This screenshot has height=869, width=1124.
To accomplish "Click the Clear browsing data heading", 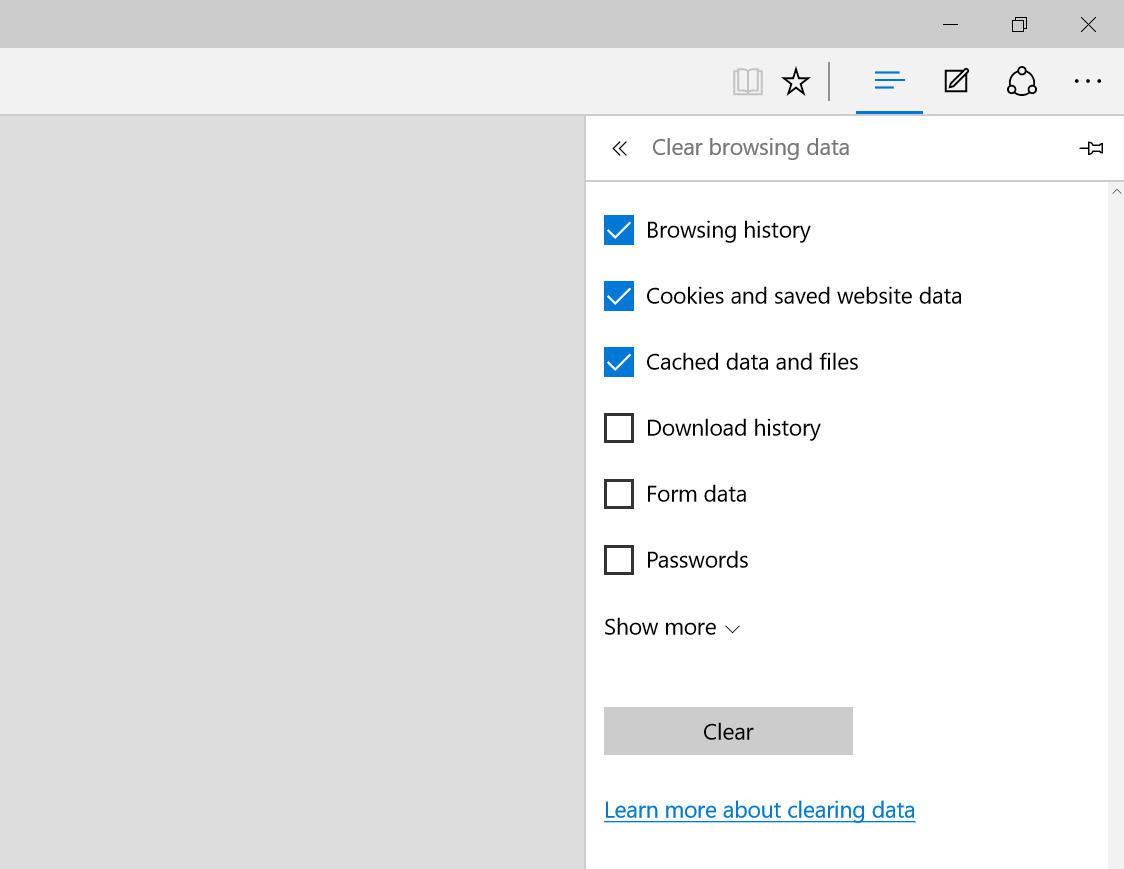I will pos(751,148).
